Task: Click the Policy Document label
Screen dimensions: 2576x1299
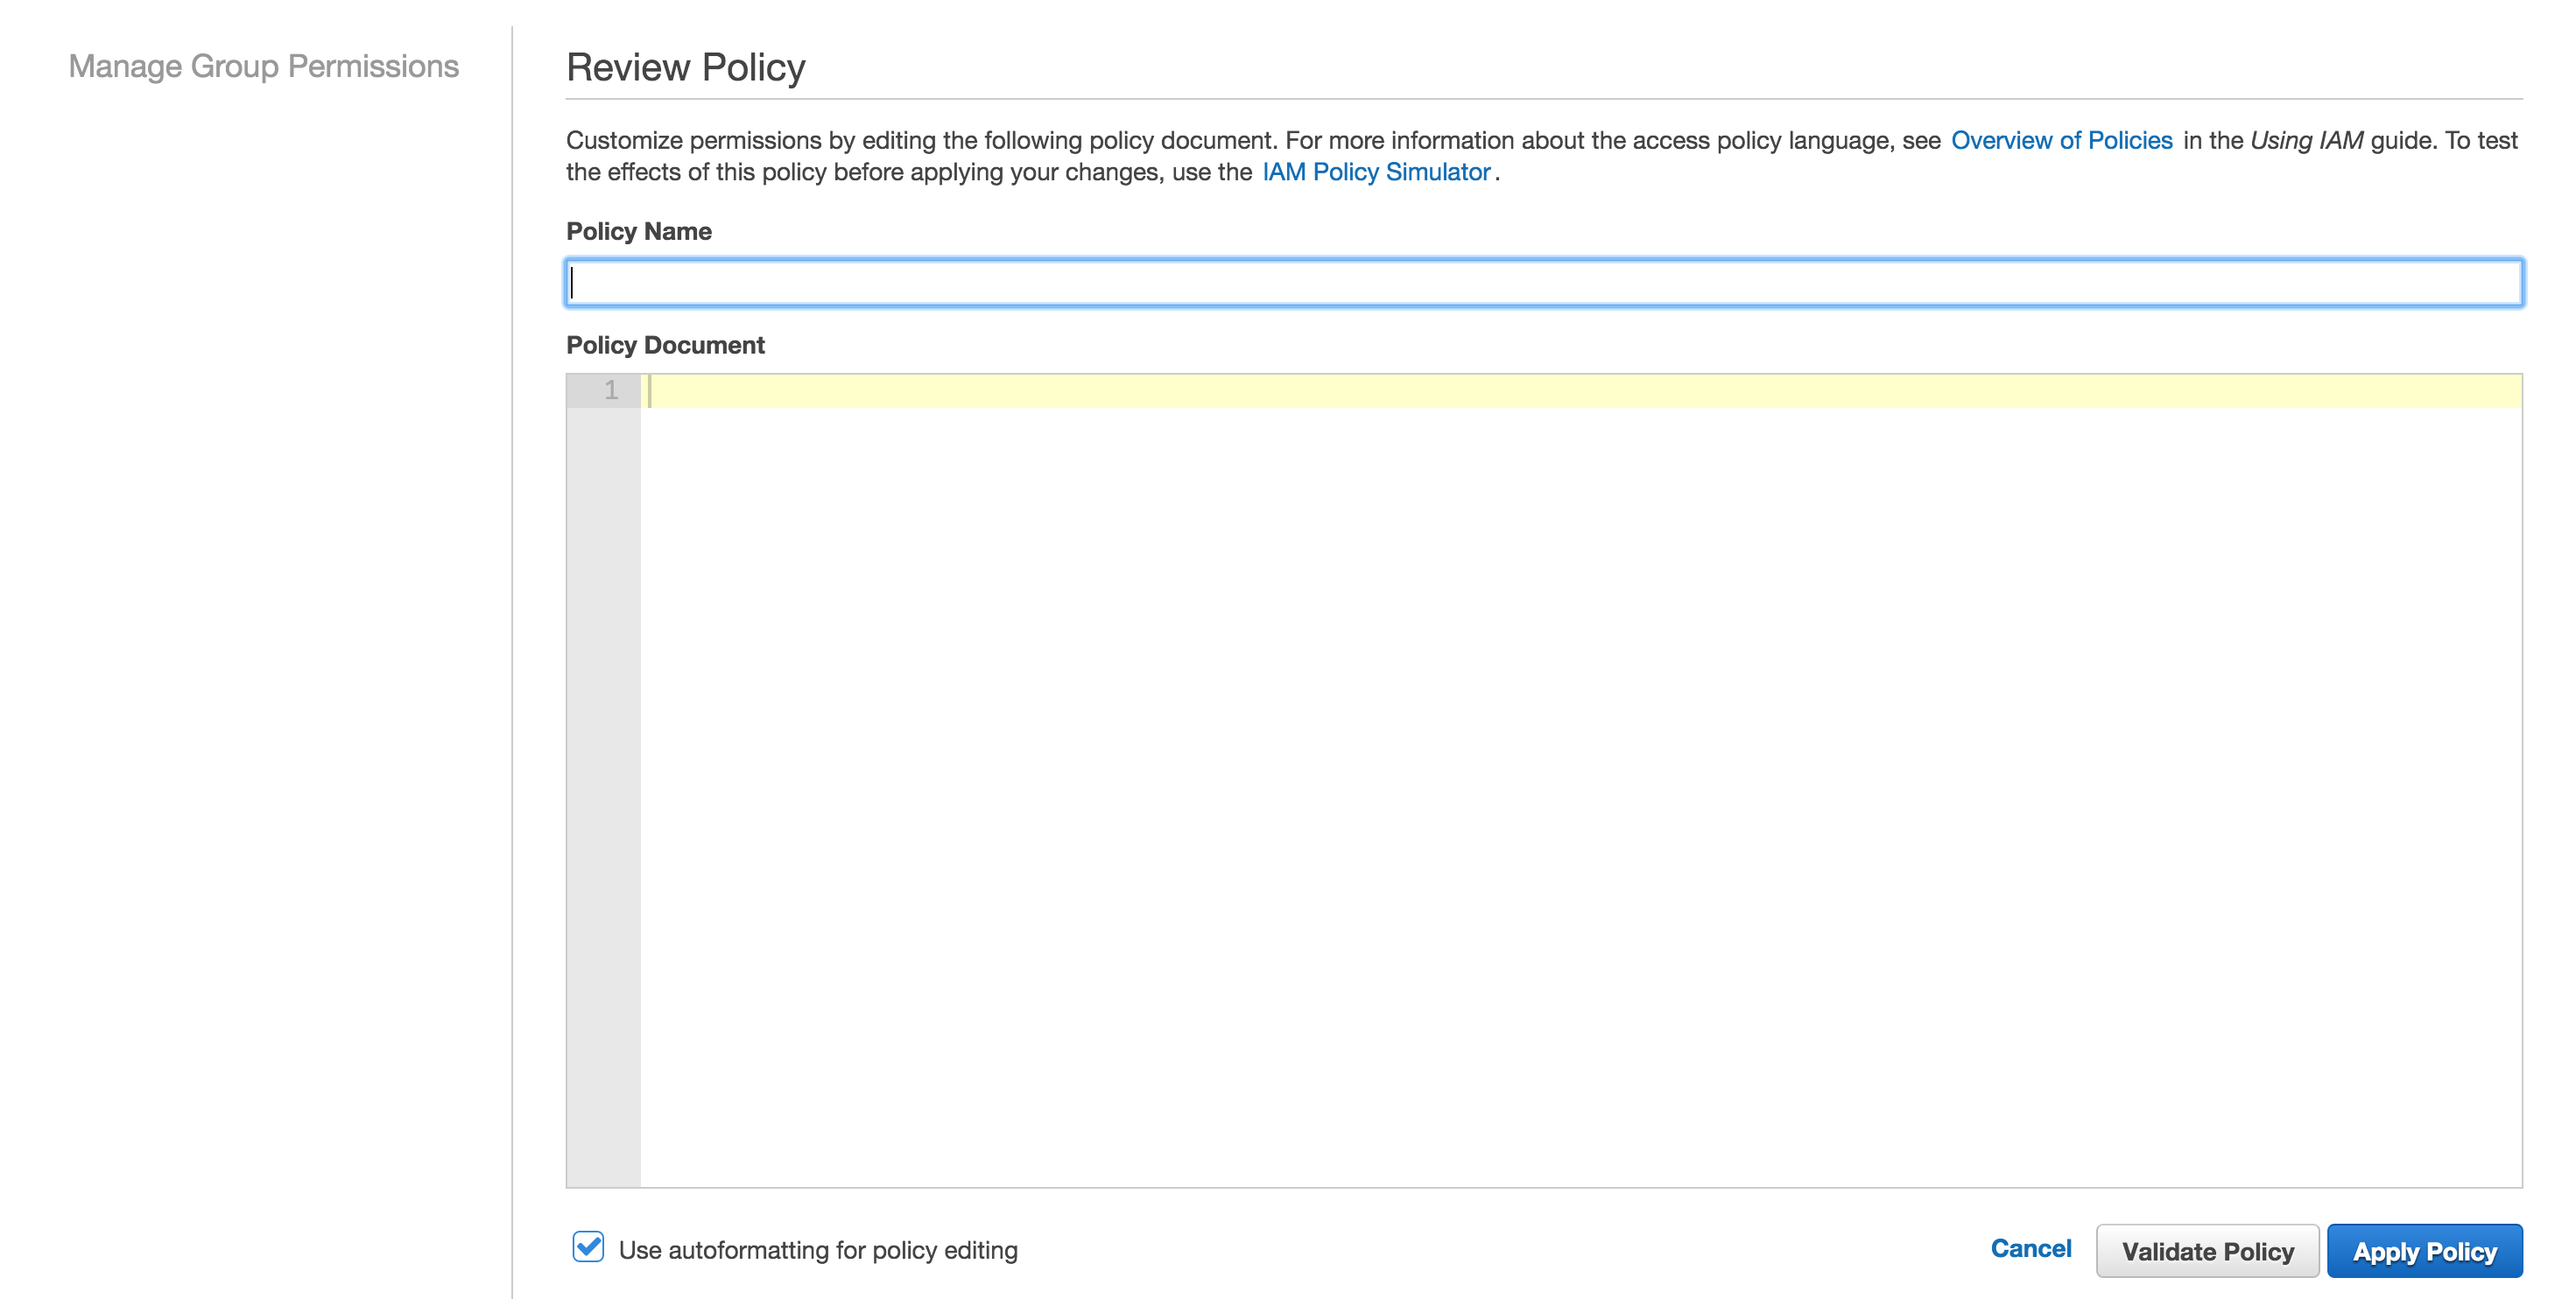Action: coord(665,345)
